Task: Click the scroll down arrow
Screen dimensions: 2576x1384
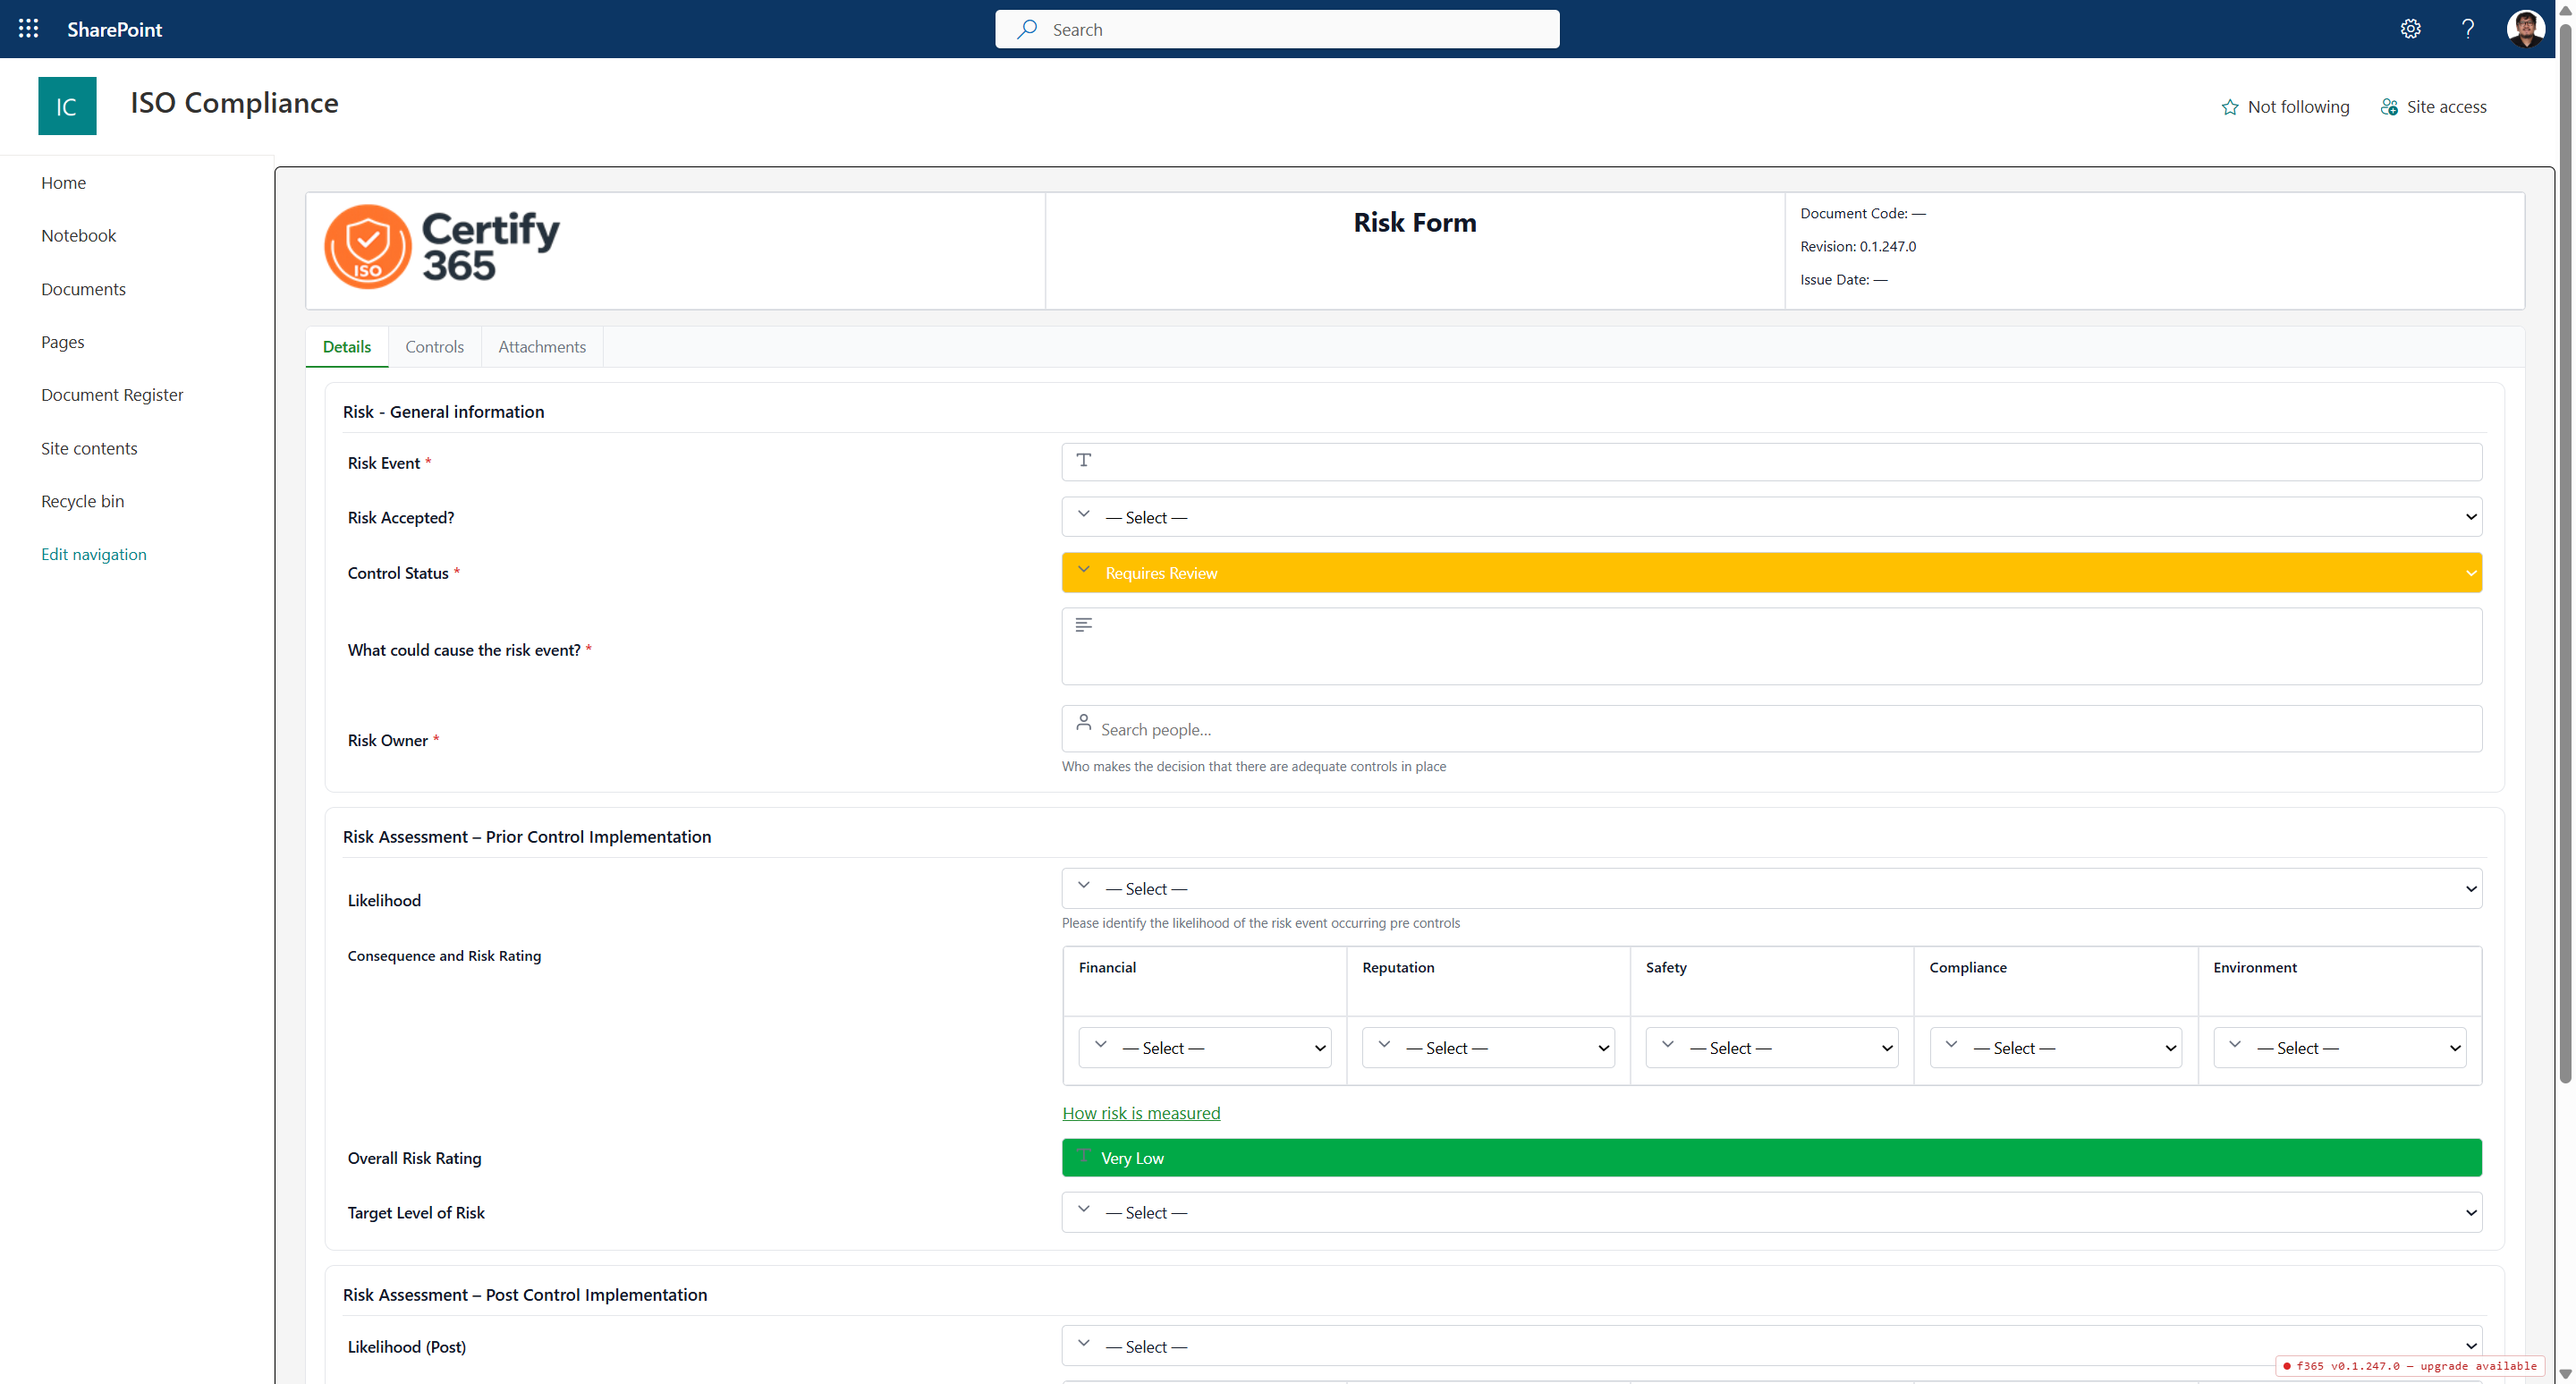Action: 2565,1375
